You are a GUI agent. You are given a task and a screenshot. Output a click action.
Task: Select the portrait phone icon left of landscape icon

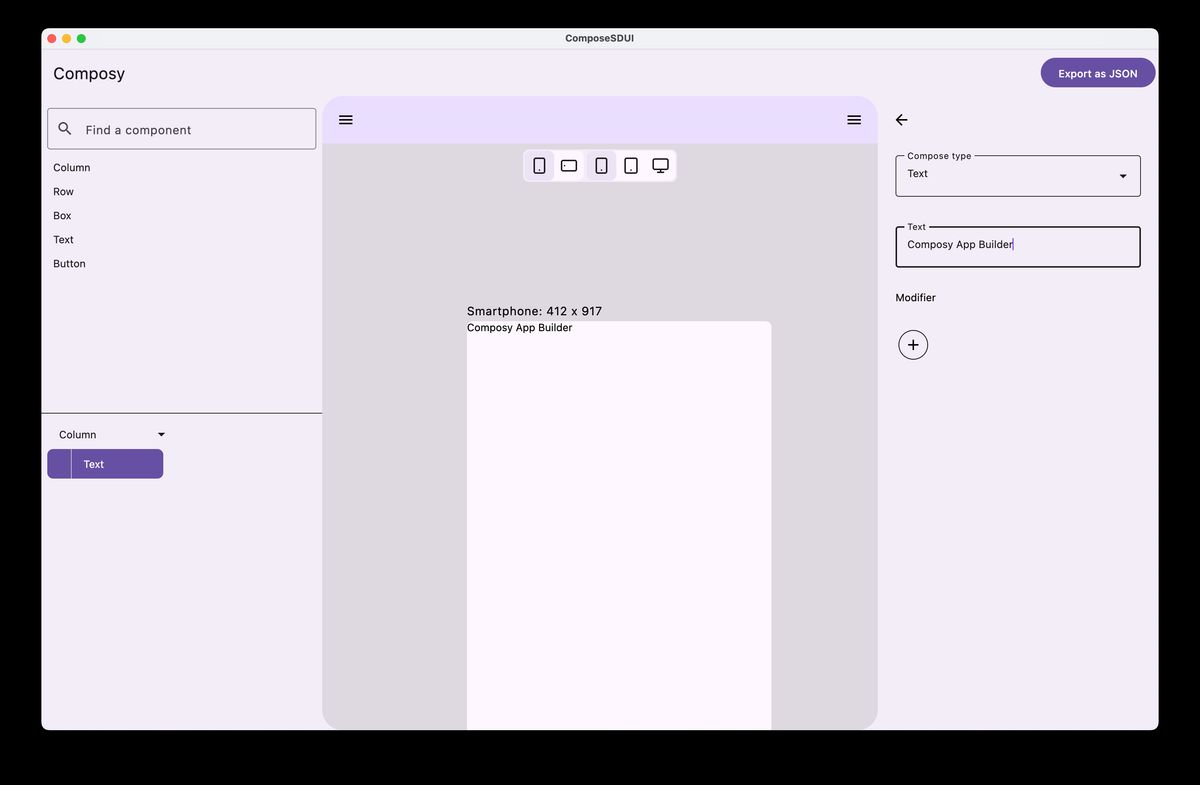pyautogui.click(x=539, y=166)
